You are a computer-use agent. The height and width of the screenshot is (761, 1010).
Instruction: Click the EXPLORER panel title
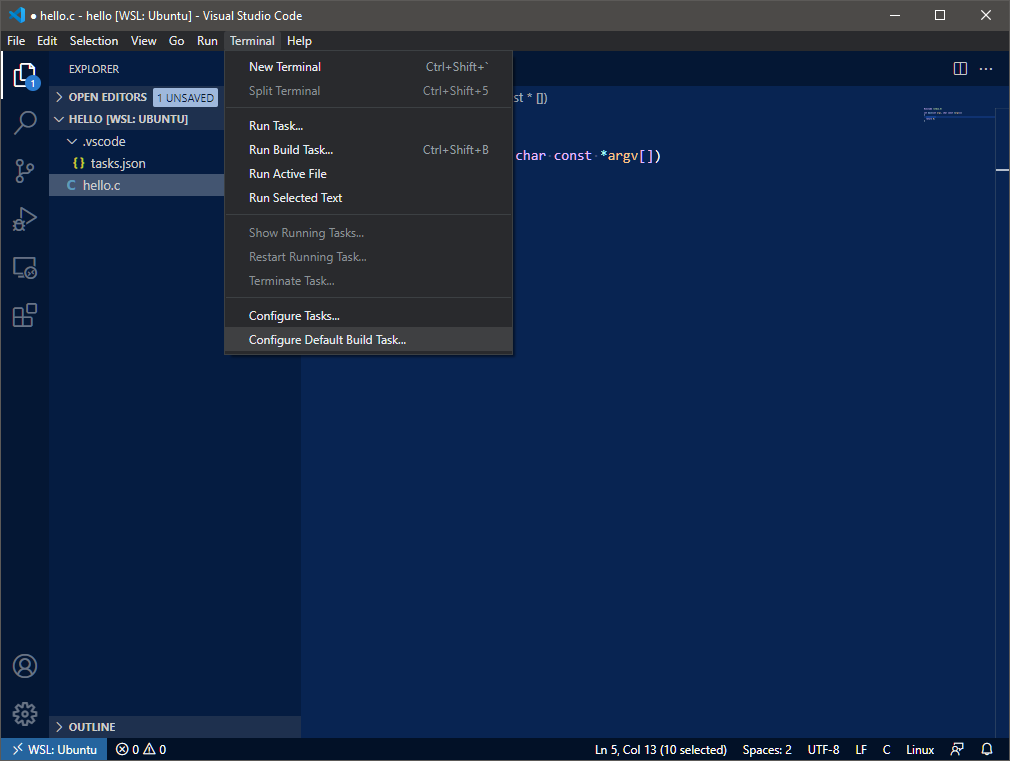point(94,69)
